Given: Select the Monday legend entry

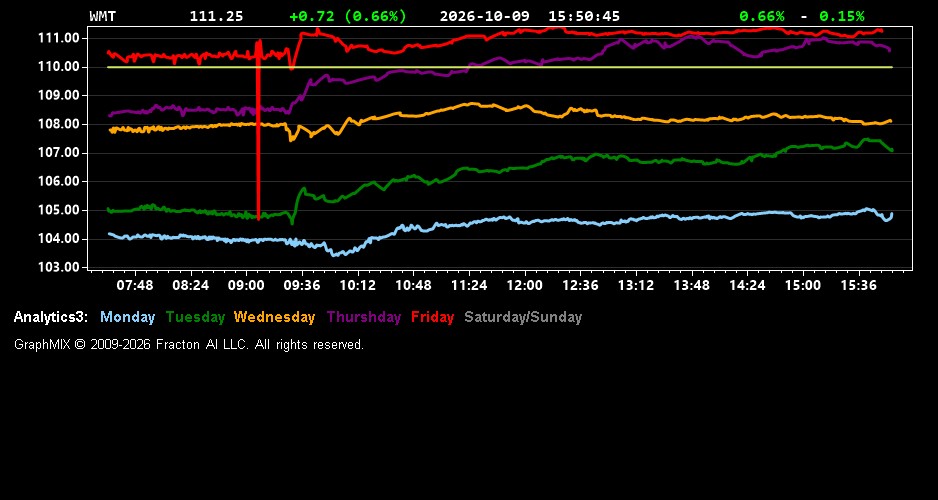Looking at the screenshot, I should click(x=127, y=318).
